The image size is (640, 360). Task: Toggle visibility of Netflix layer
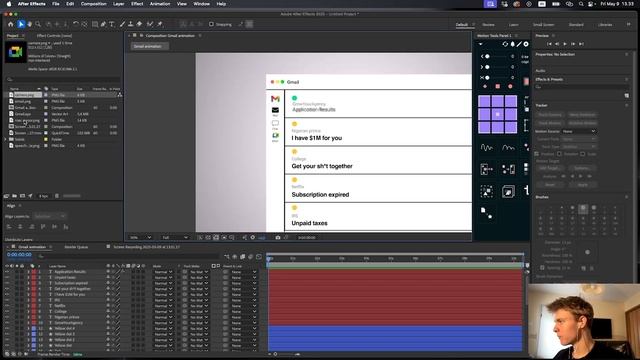pyautogui.click(x=7, y=306)
